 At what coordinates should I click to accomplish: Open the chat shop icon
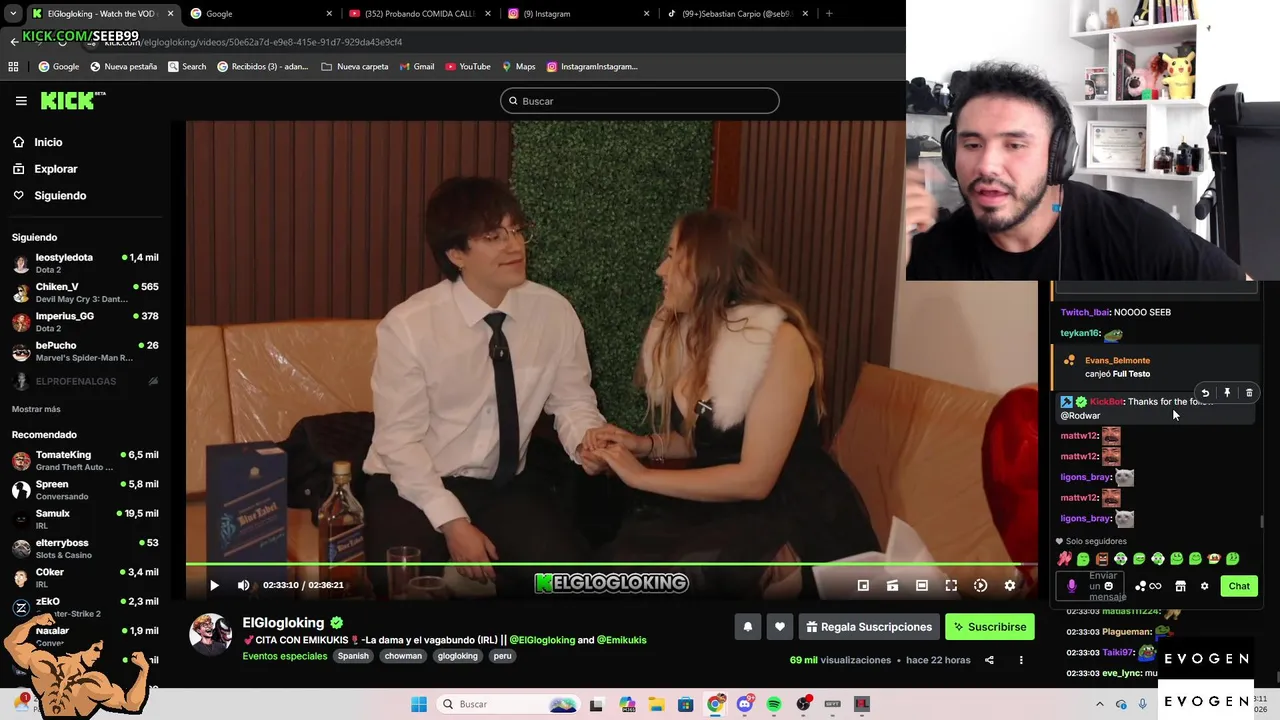1180,586
